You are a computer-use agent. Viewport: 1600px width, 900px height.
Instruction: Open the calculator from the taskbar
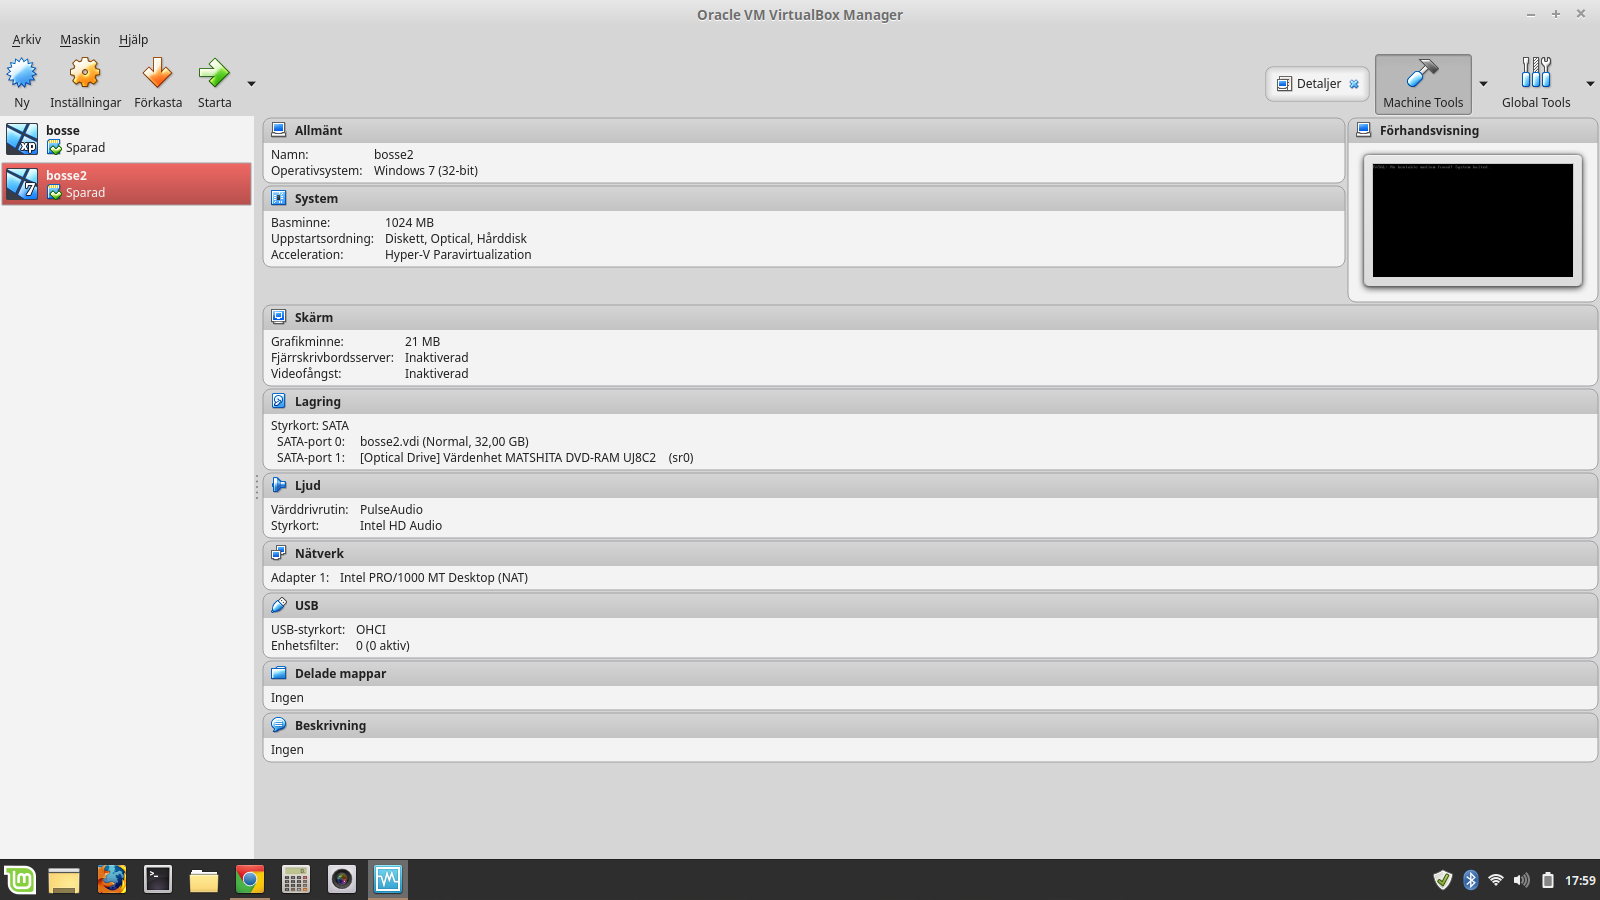(x=296, y=879)
